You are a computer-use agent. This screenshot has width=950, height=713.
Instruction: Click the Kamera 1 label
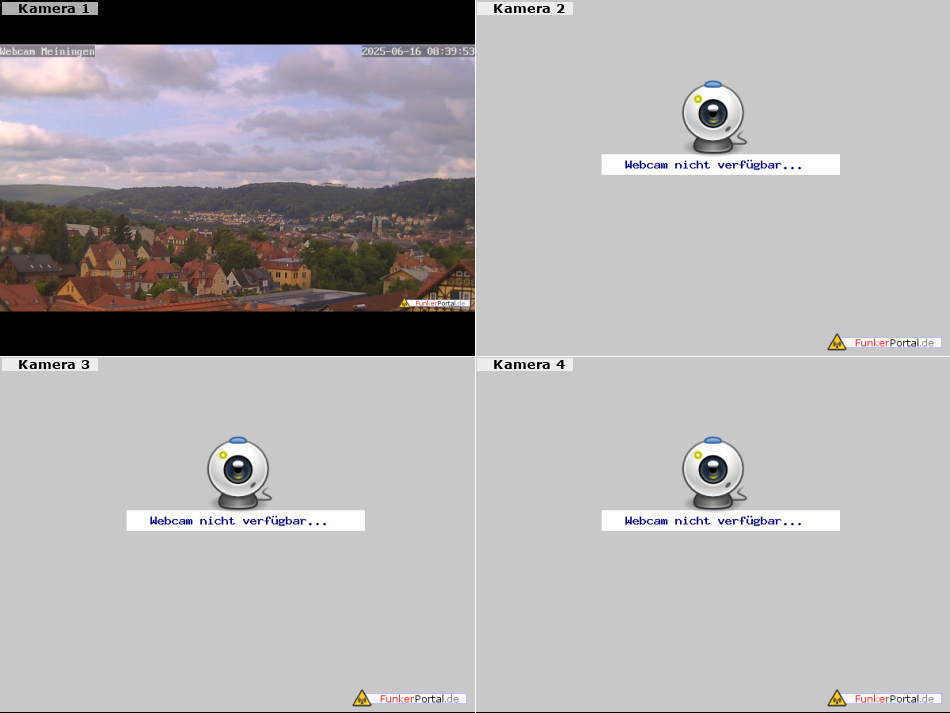[x=49, y=8]
